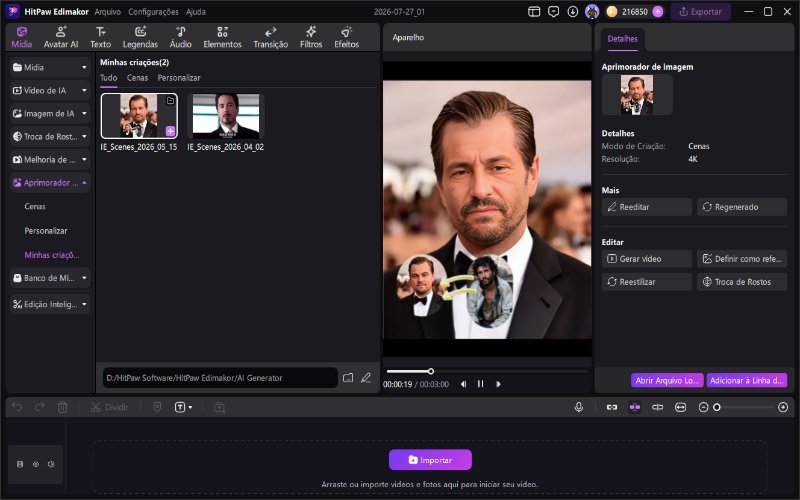This screenshot has width=800, height=500.
Task: Expand the Banco de Mí... section
Action: coord(50,278)
